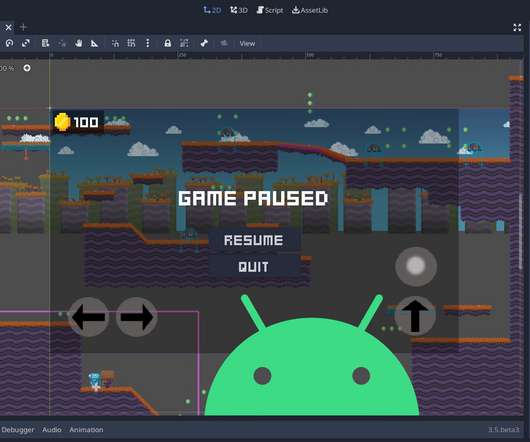Select the blue player character sprite
This screenshot has width=530, height=442.
click(x=95, y=381)
